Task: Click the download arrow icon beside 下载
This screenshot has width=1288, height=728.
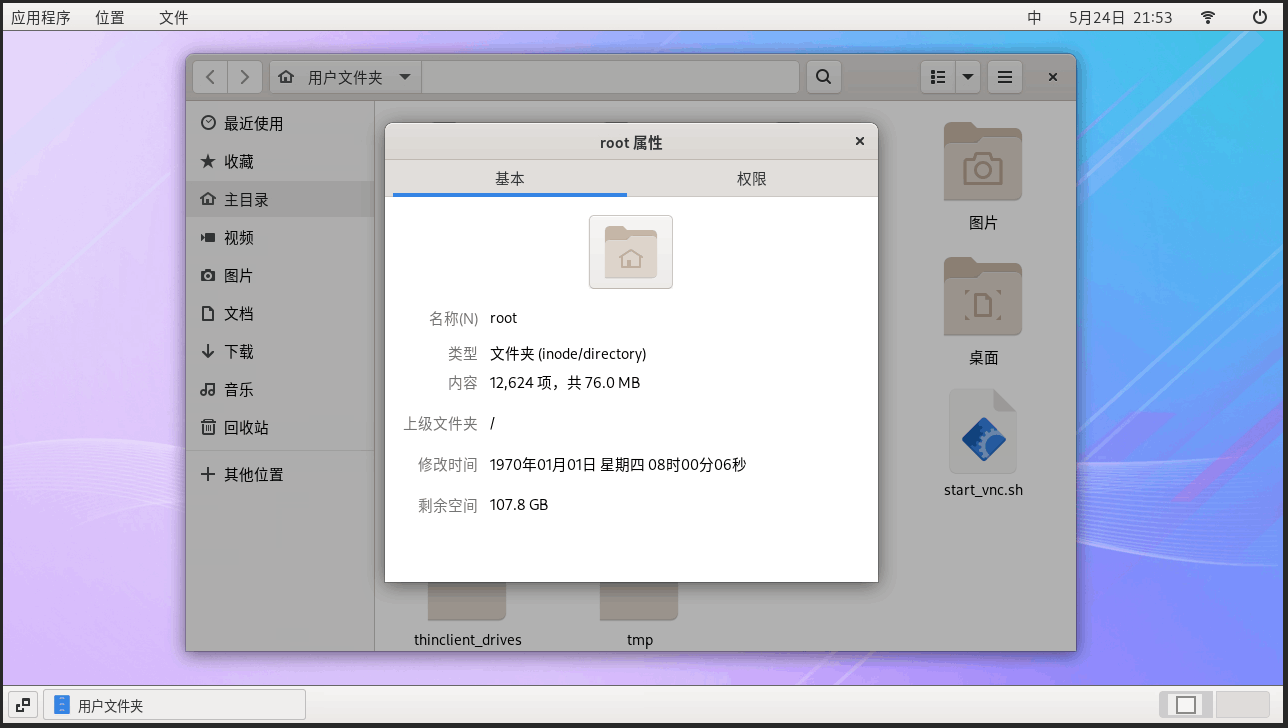Action: coord(208,351)
